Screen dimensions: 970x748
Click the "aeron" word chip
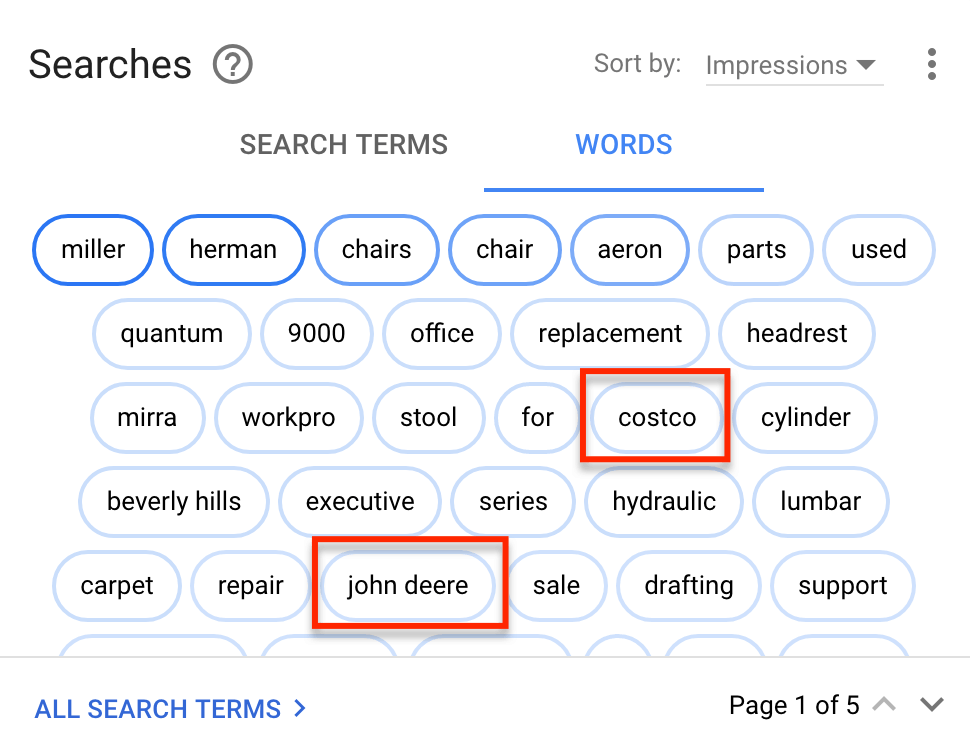click(630, 250)
